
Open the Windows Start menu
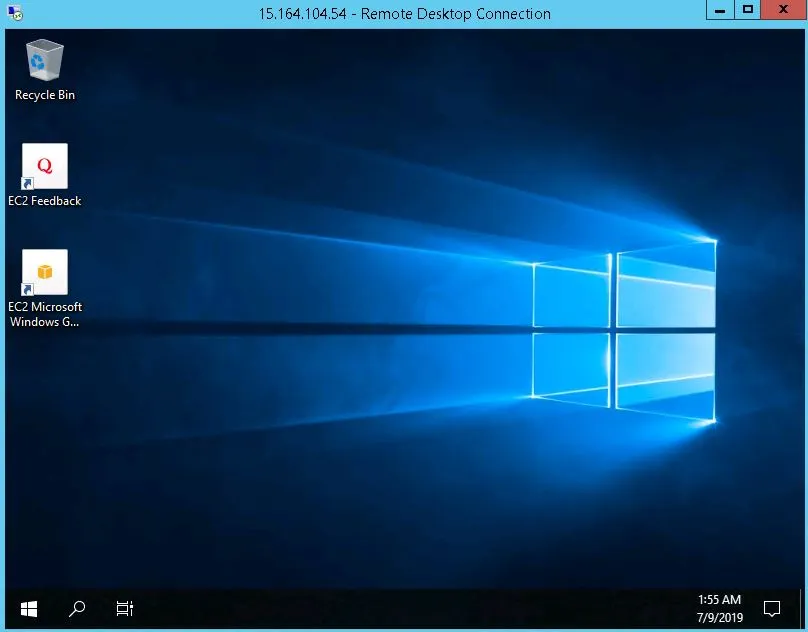[29, 609]
